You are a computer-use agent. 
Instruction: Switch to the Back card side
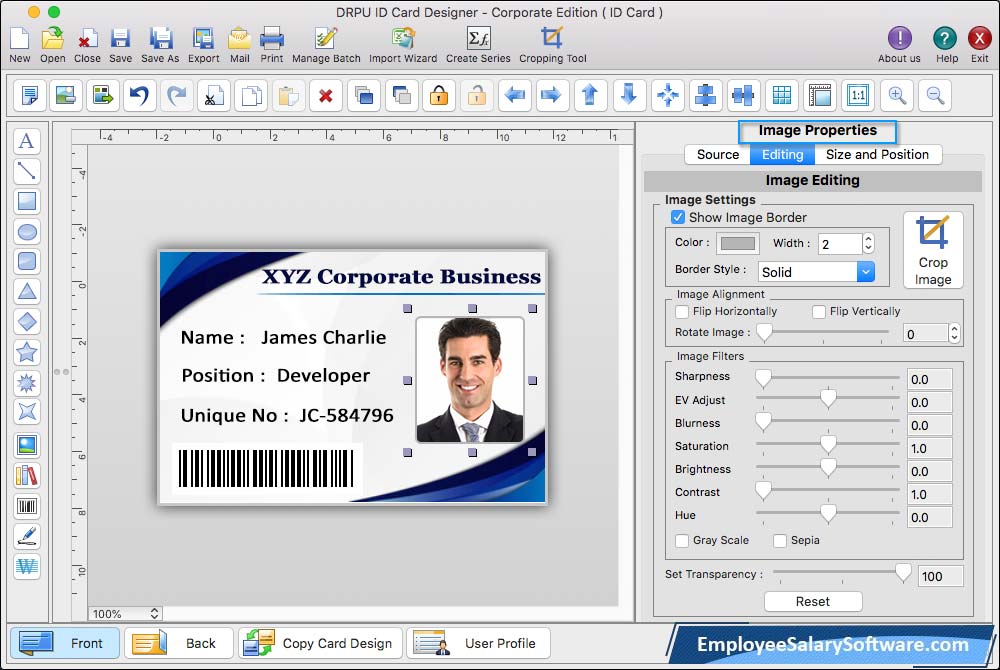pyautogui.click(x=179, y=643)
